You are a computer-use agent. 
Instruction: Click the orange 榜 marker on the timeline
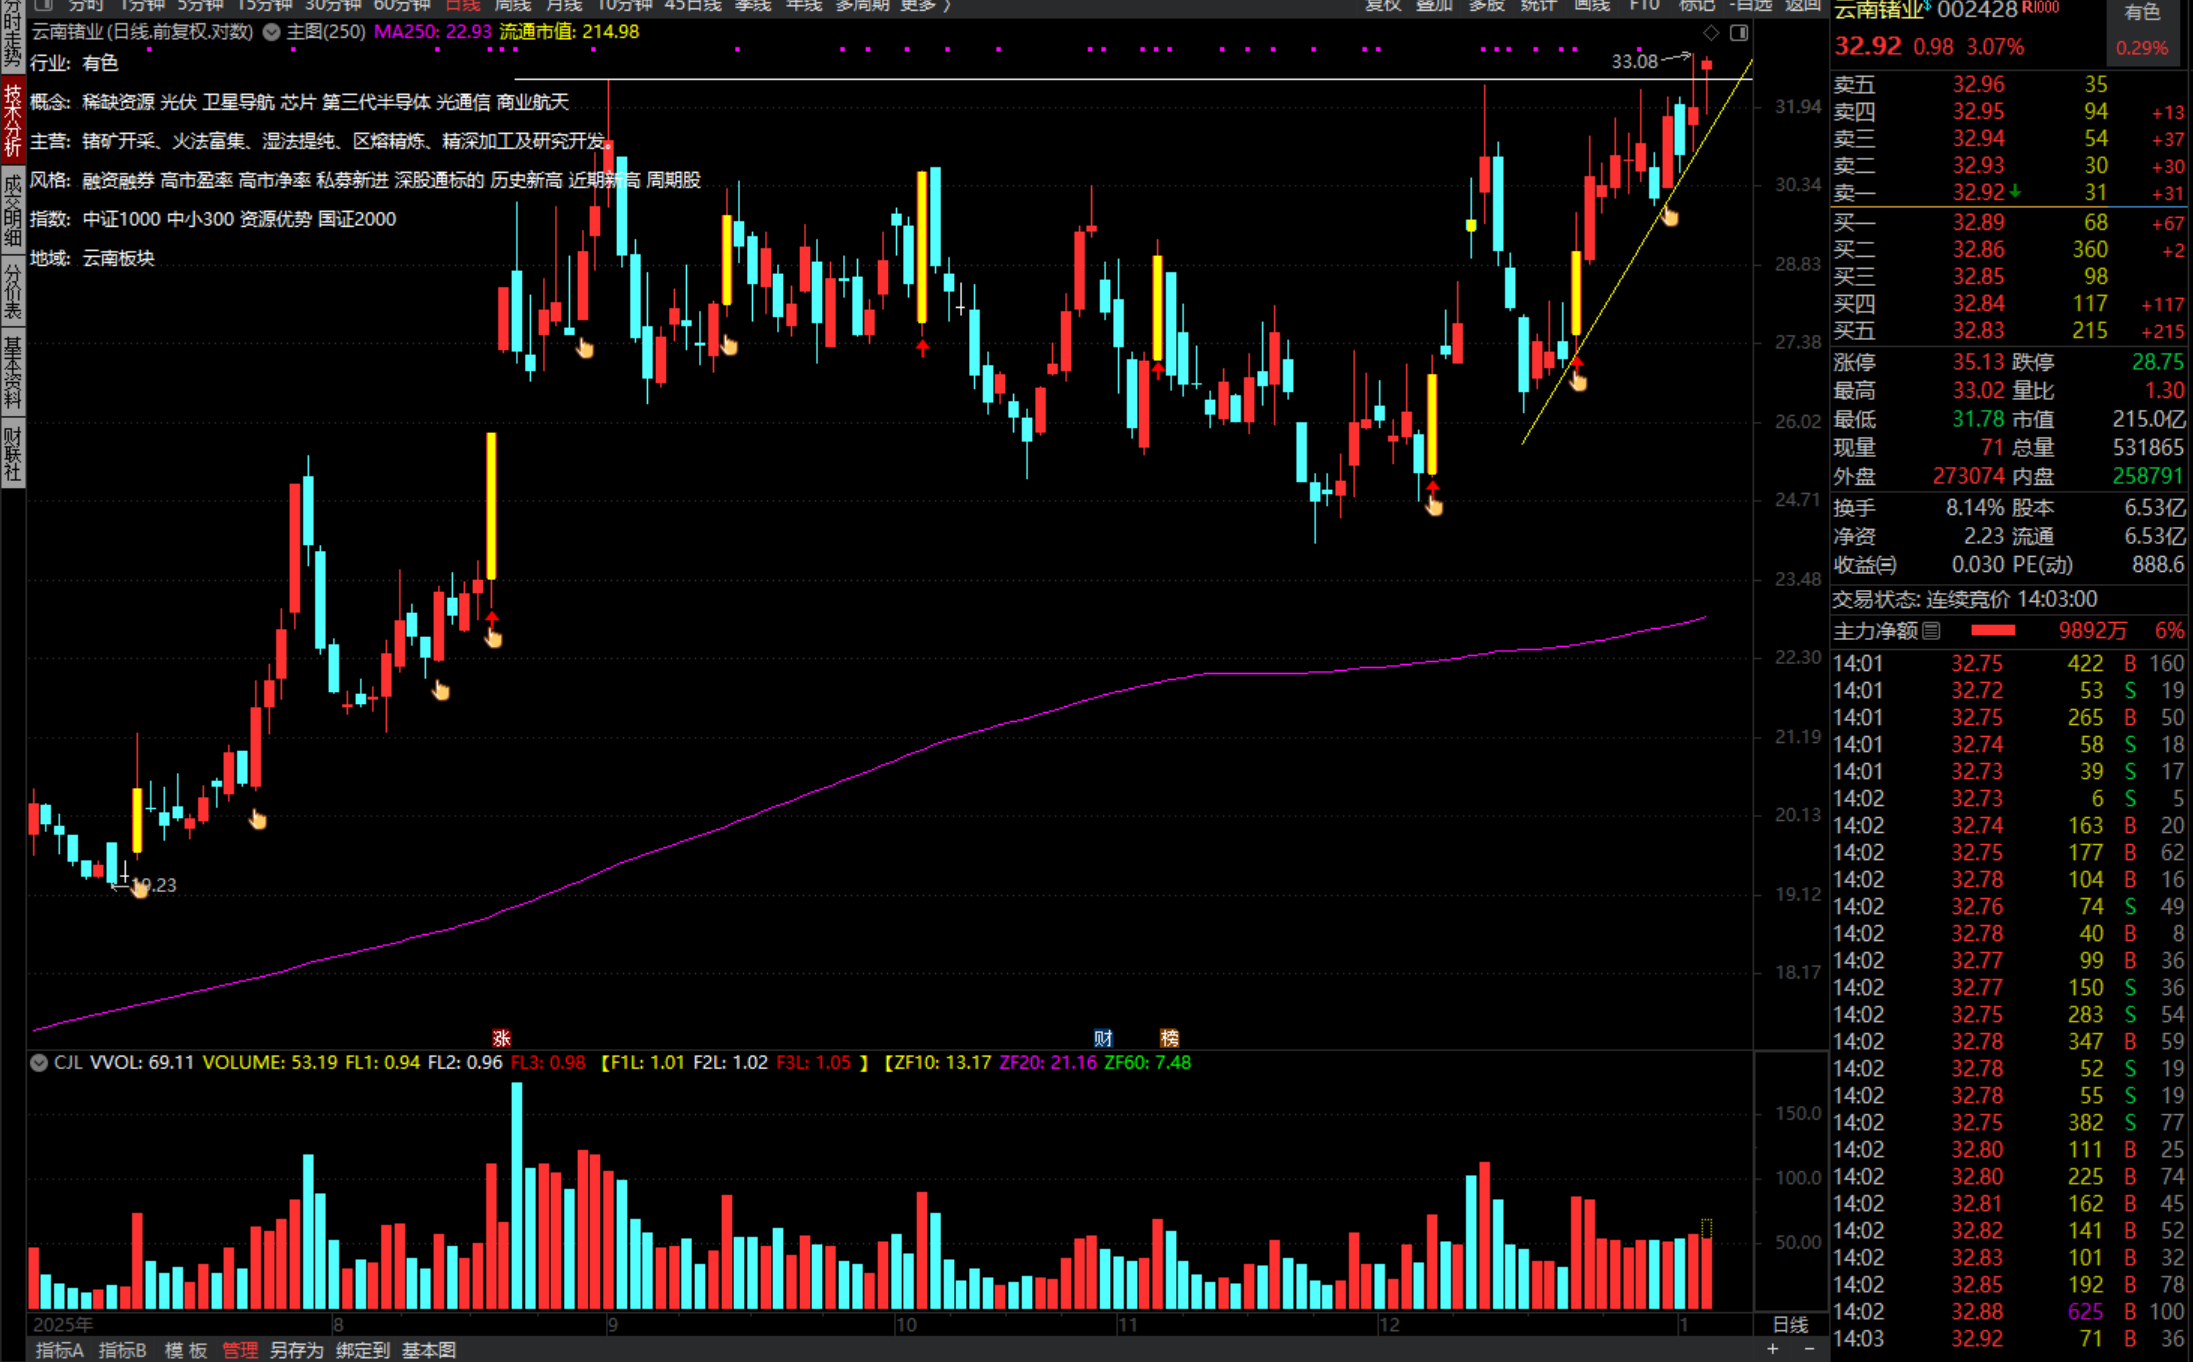click(1169, 1038)
